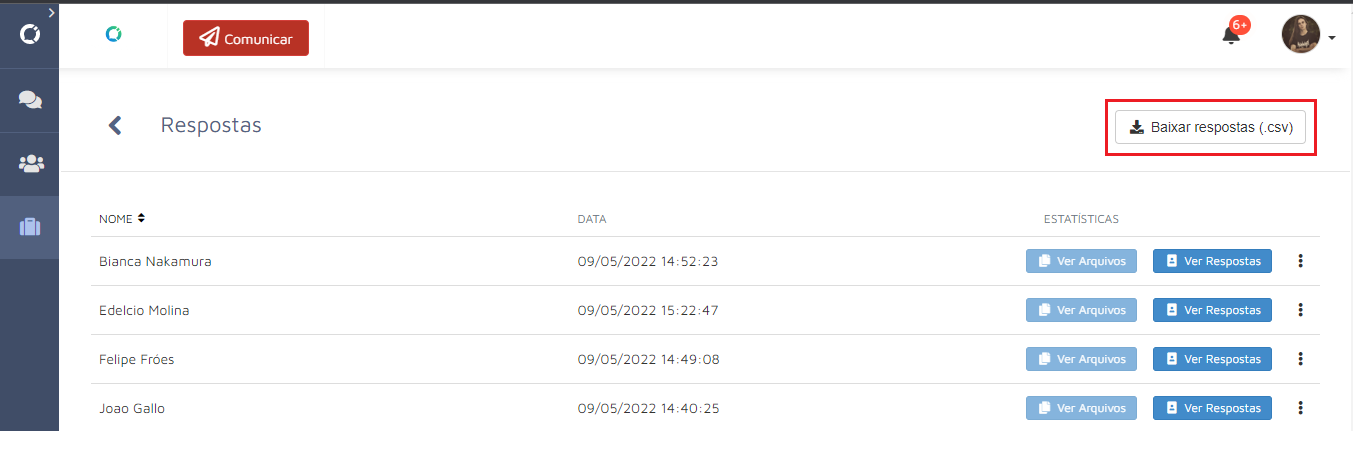Expand the sidebar with top chevron

(51, 11)
